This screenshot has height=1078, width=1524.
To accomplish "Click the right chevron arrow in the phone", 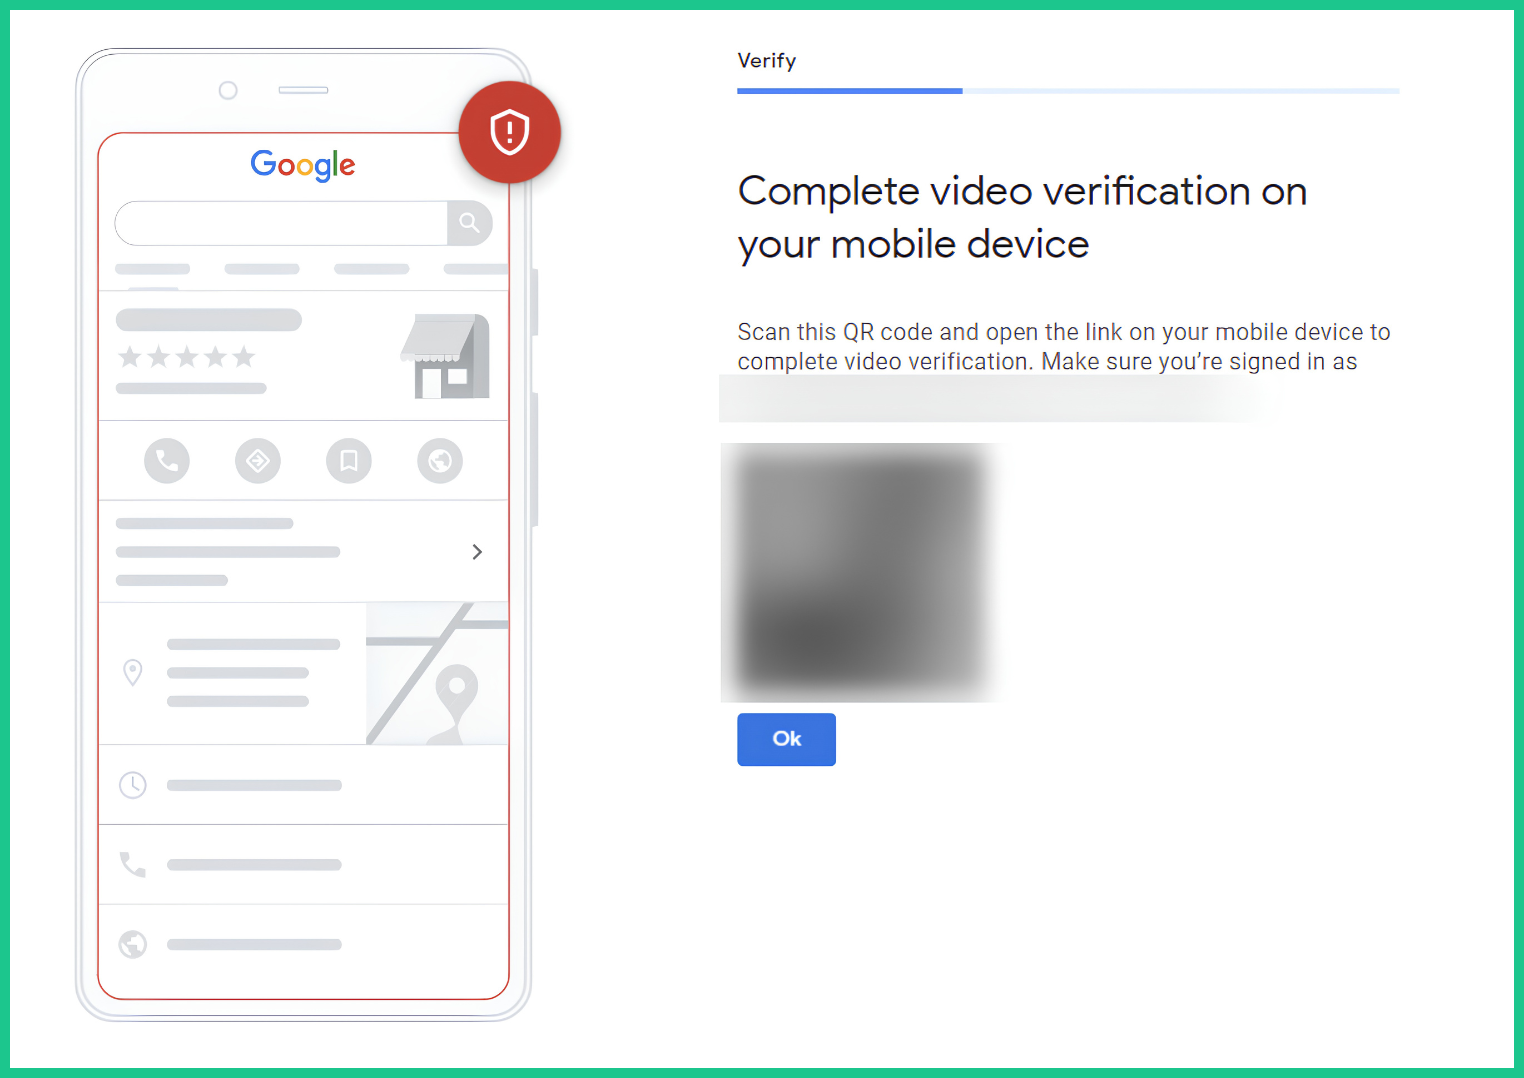I will 477,552.
